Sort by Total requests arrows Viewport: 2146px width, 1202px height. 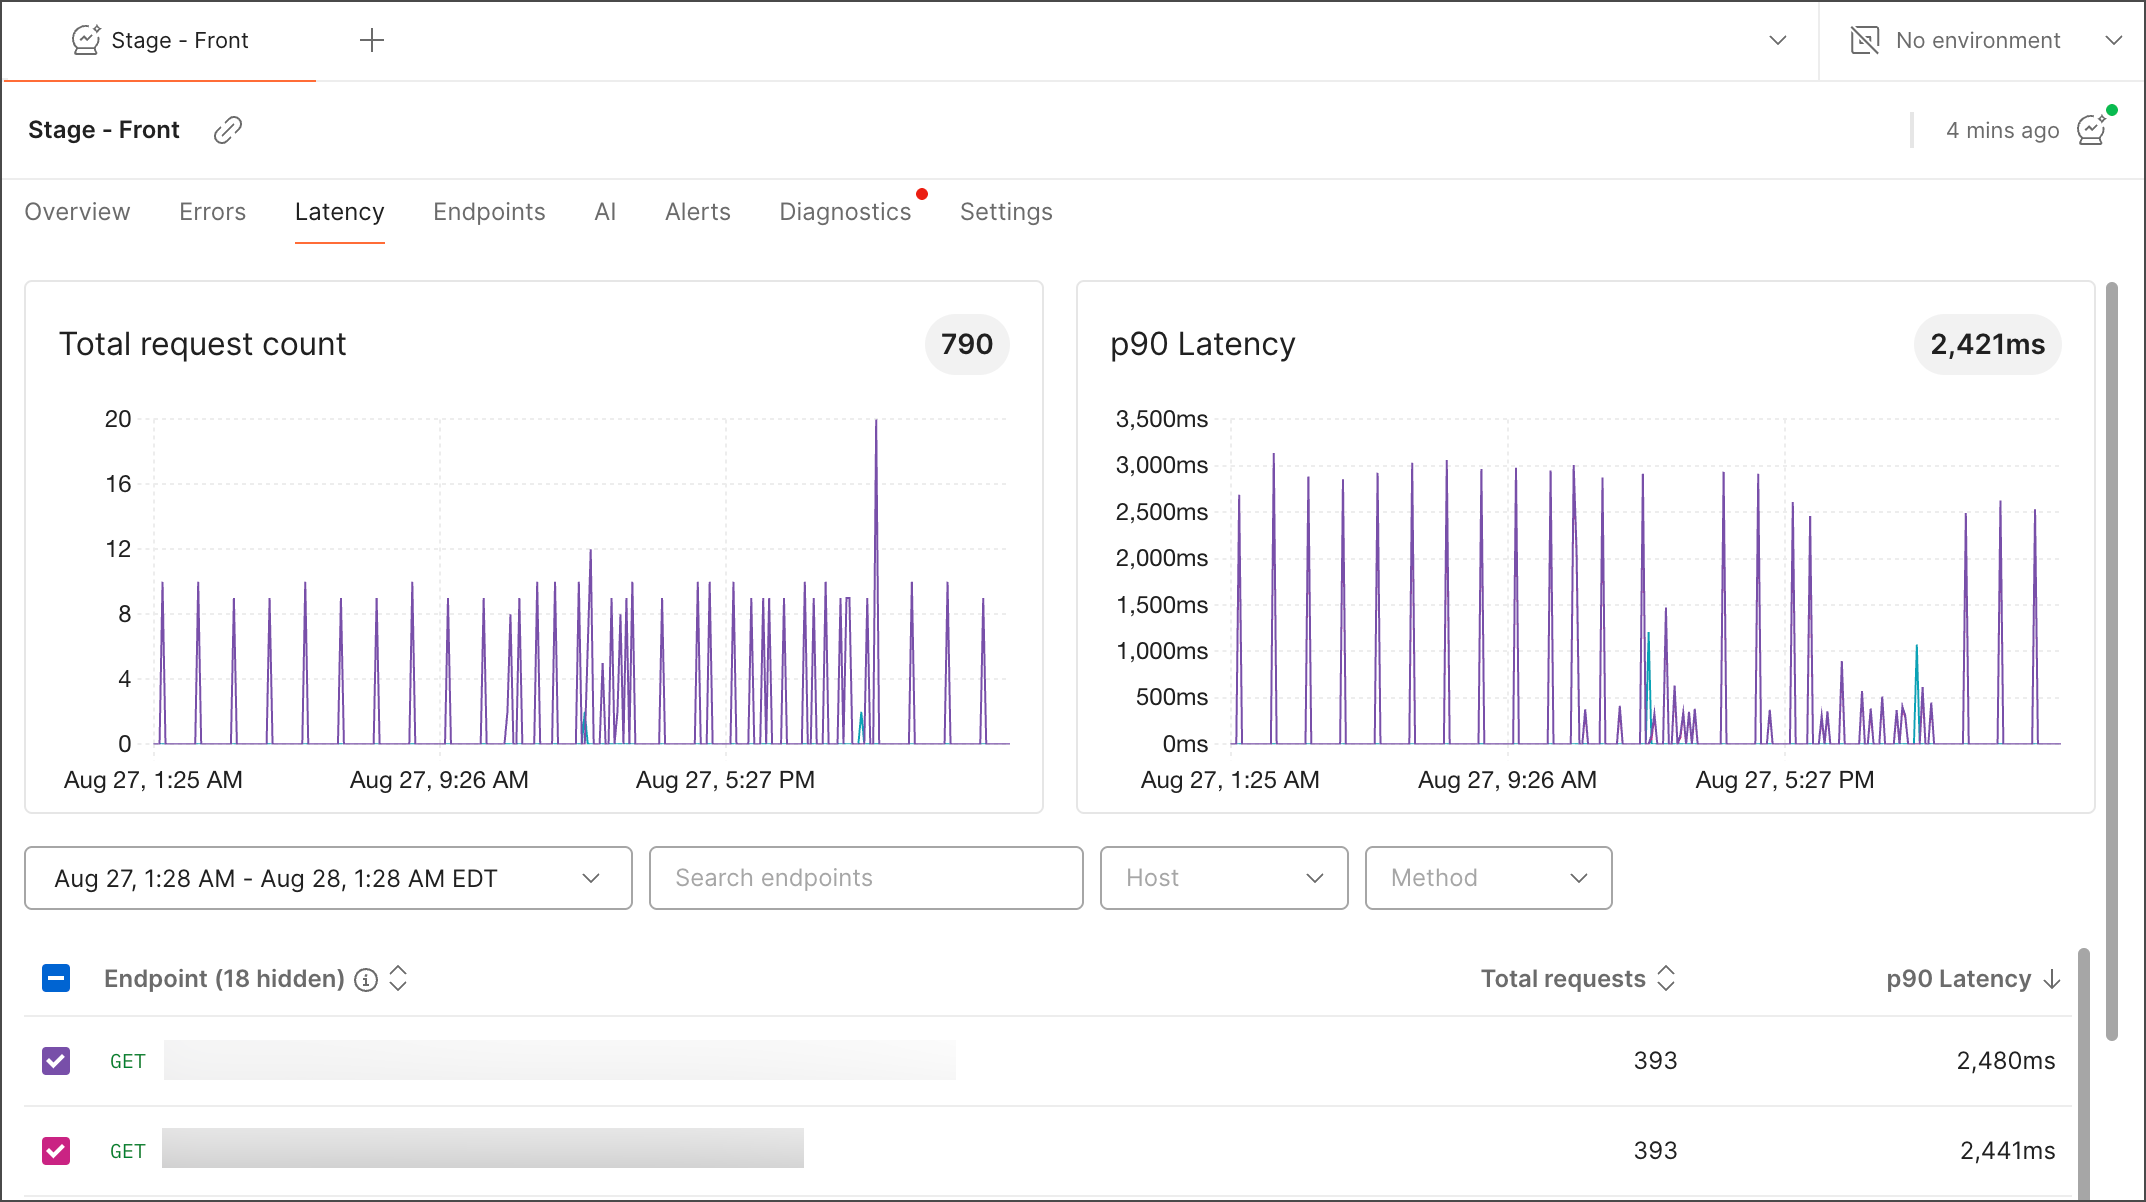coord(1666,978)
